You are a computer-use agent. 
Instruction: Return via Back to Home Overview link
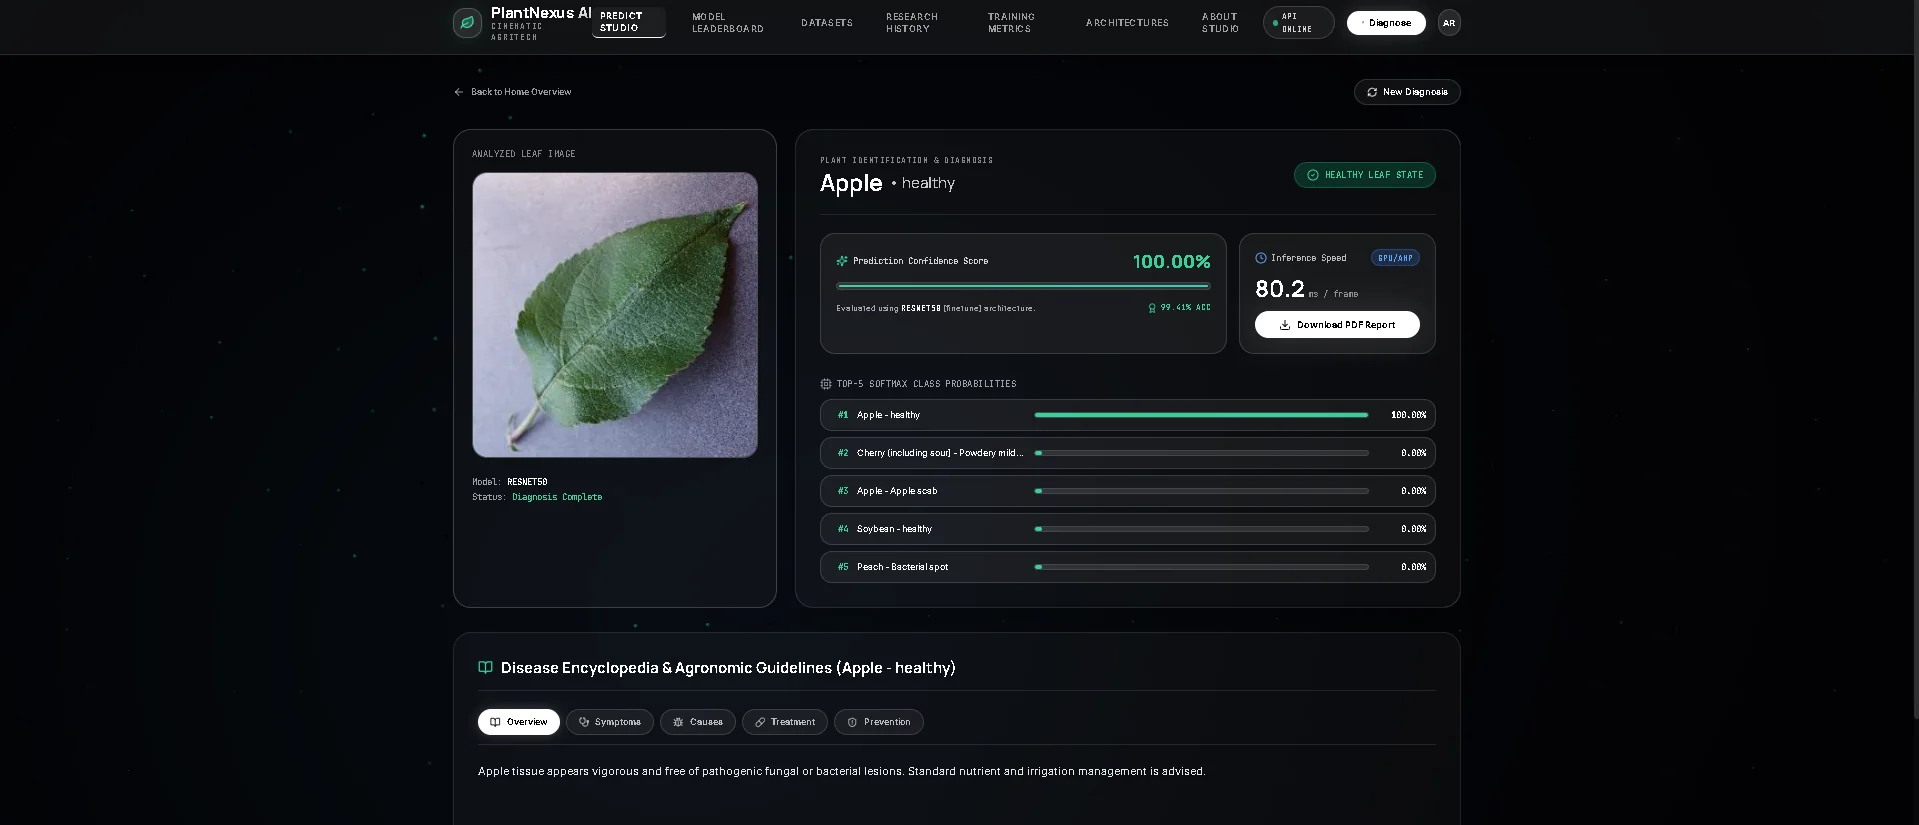[x=512, y=92]
